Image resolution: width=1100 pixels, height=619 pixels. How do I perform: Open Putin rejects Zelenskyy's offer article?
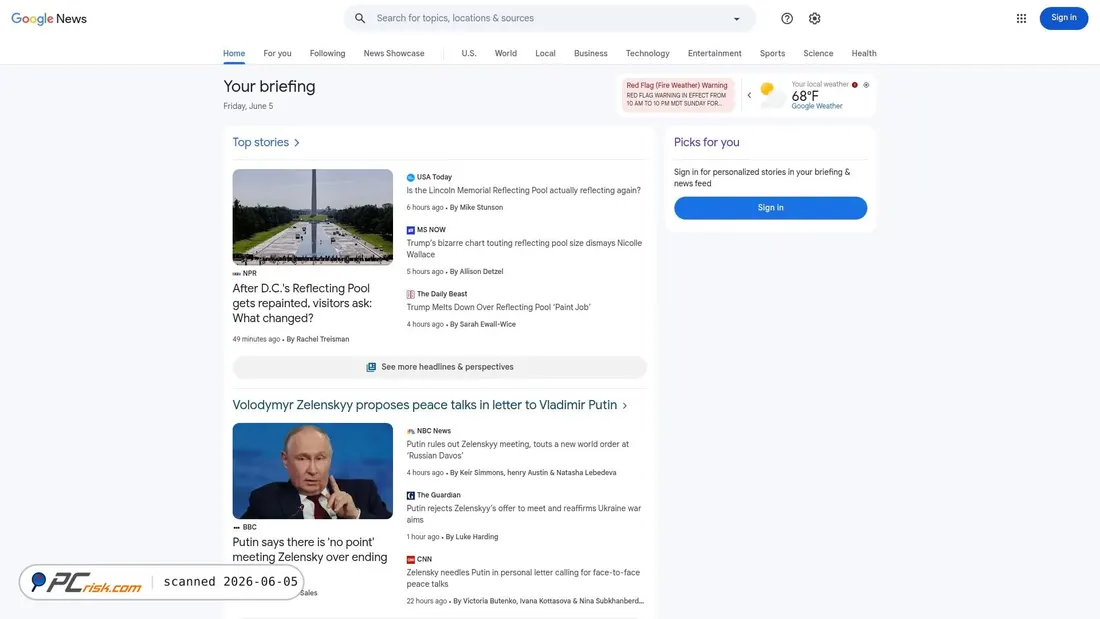[523, 514]
